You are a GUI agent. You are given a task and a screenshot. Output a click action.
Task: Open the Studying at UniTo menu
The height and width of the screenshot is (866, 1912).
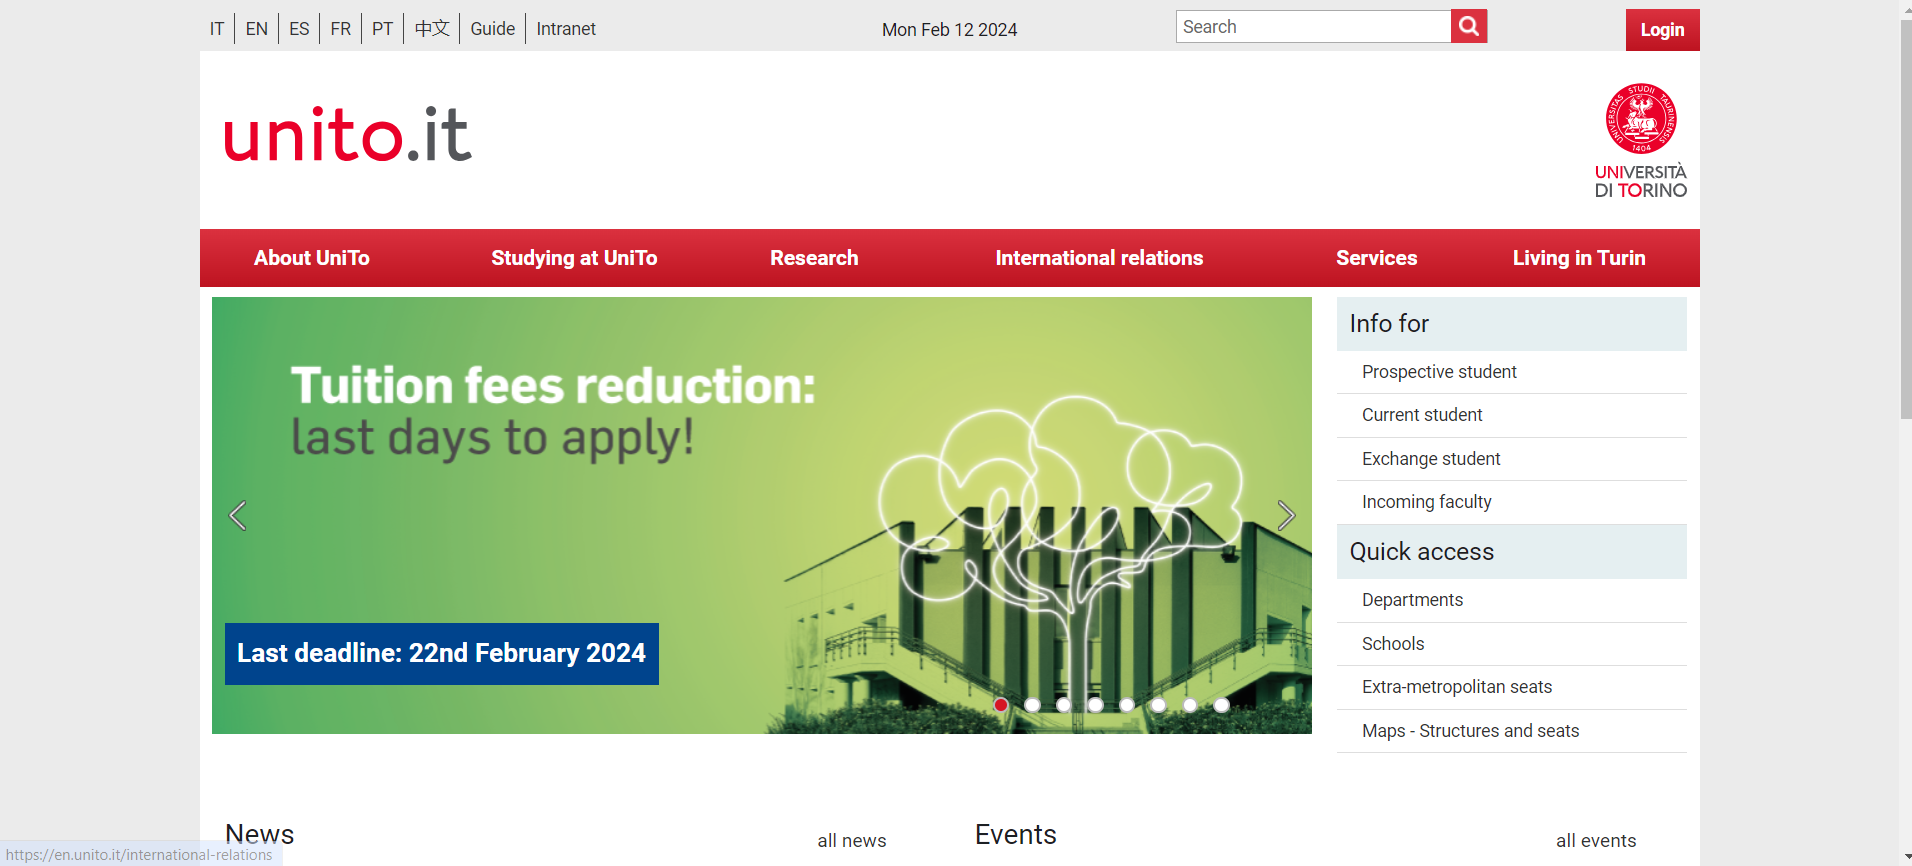point(574,258)
